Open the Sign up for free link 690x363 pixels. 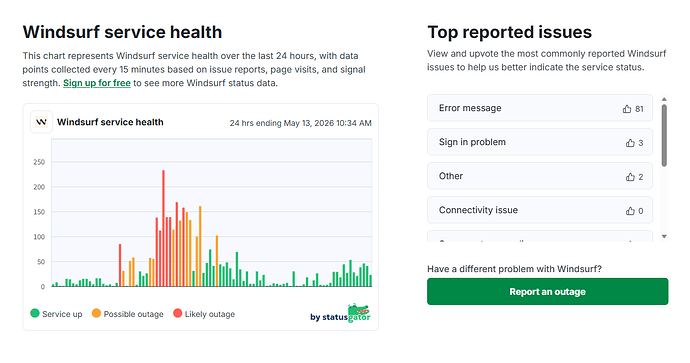pos(97,83)
